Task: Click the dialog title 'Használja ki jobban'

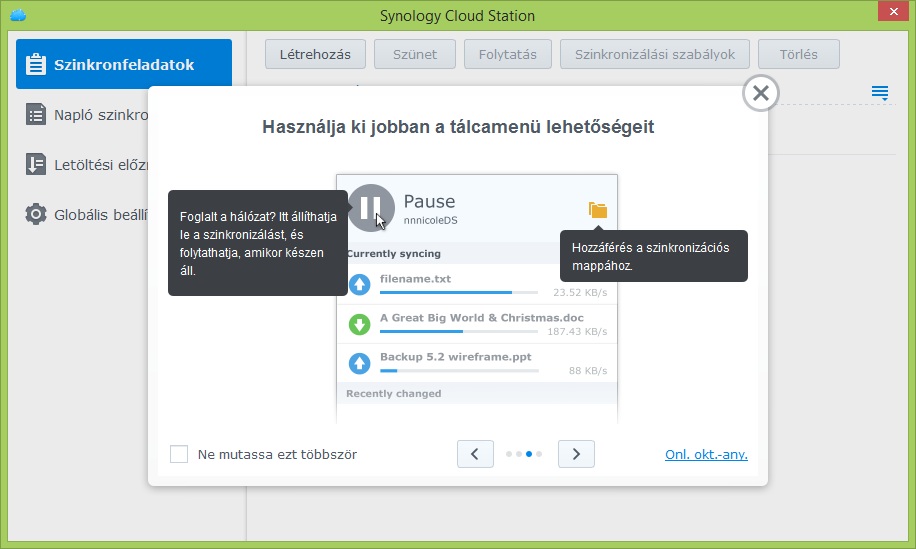Action: (x=458, y=127)
